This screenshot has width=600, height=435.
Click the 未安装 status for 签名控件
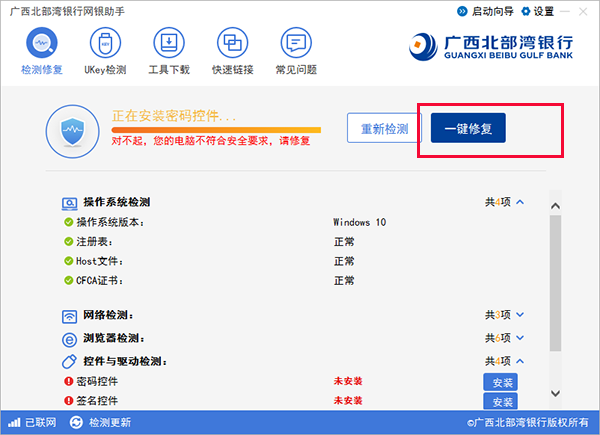(348, 401)
